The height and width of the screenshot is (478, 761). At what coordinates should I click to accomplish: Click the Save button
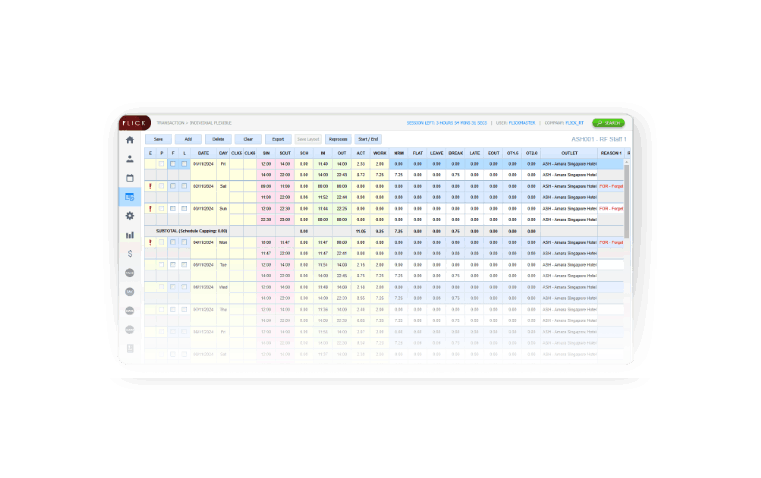point(158,139)
